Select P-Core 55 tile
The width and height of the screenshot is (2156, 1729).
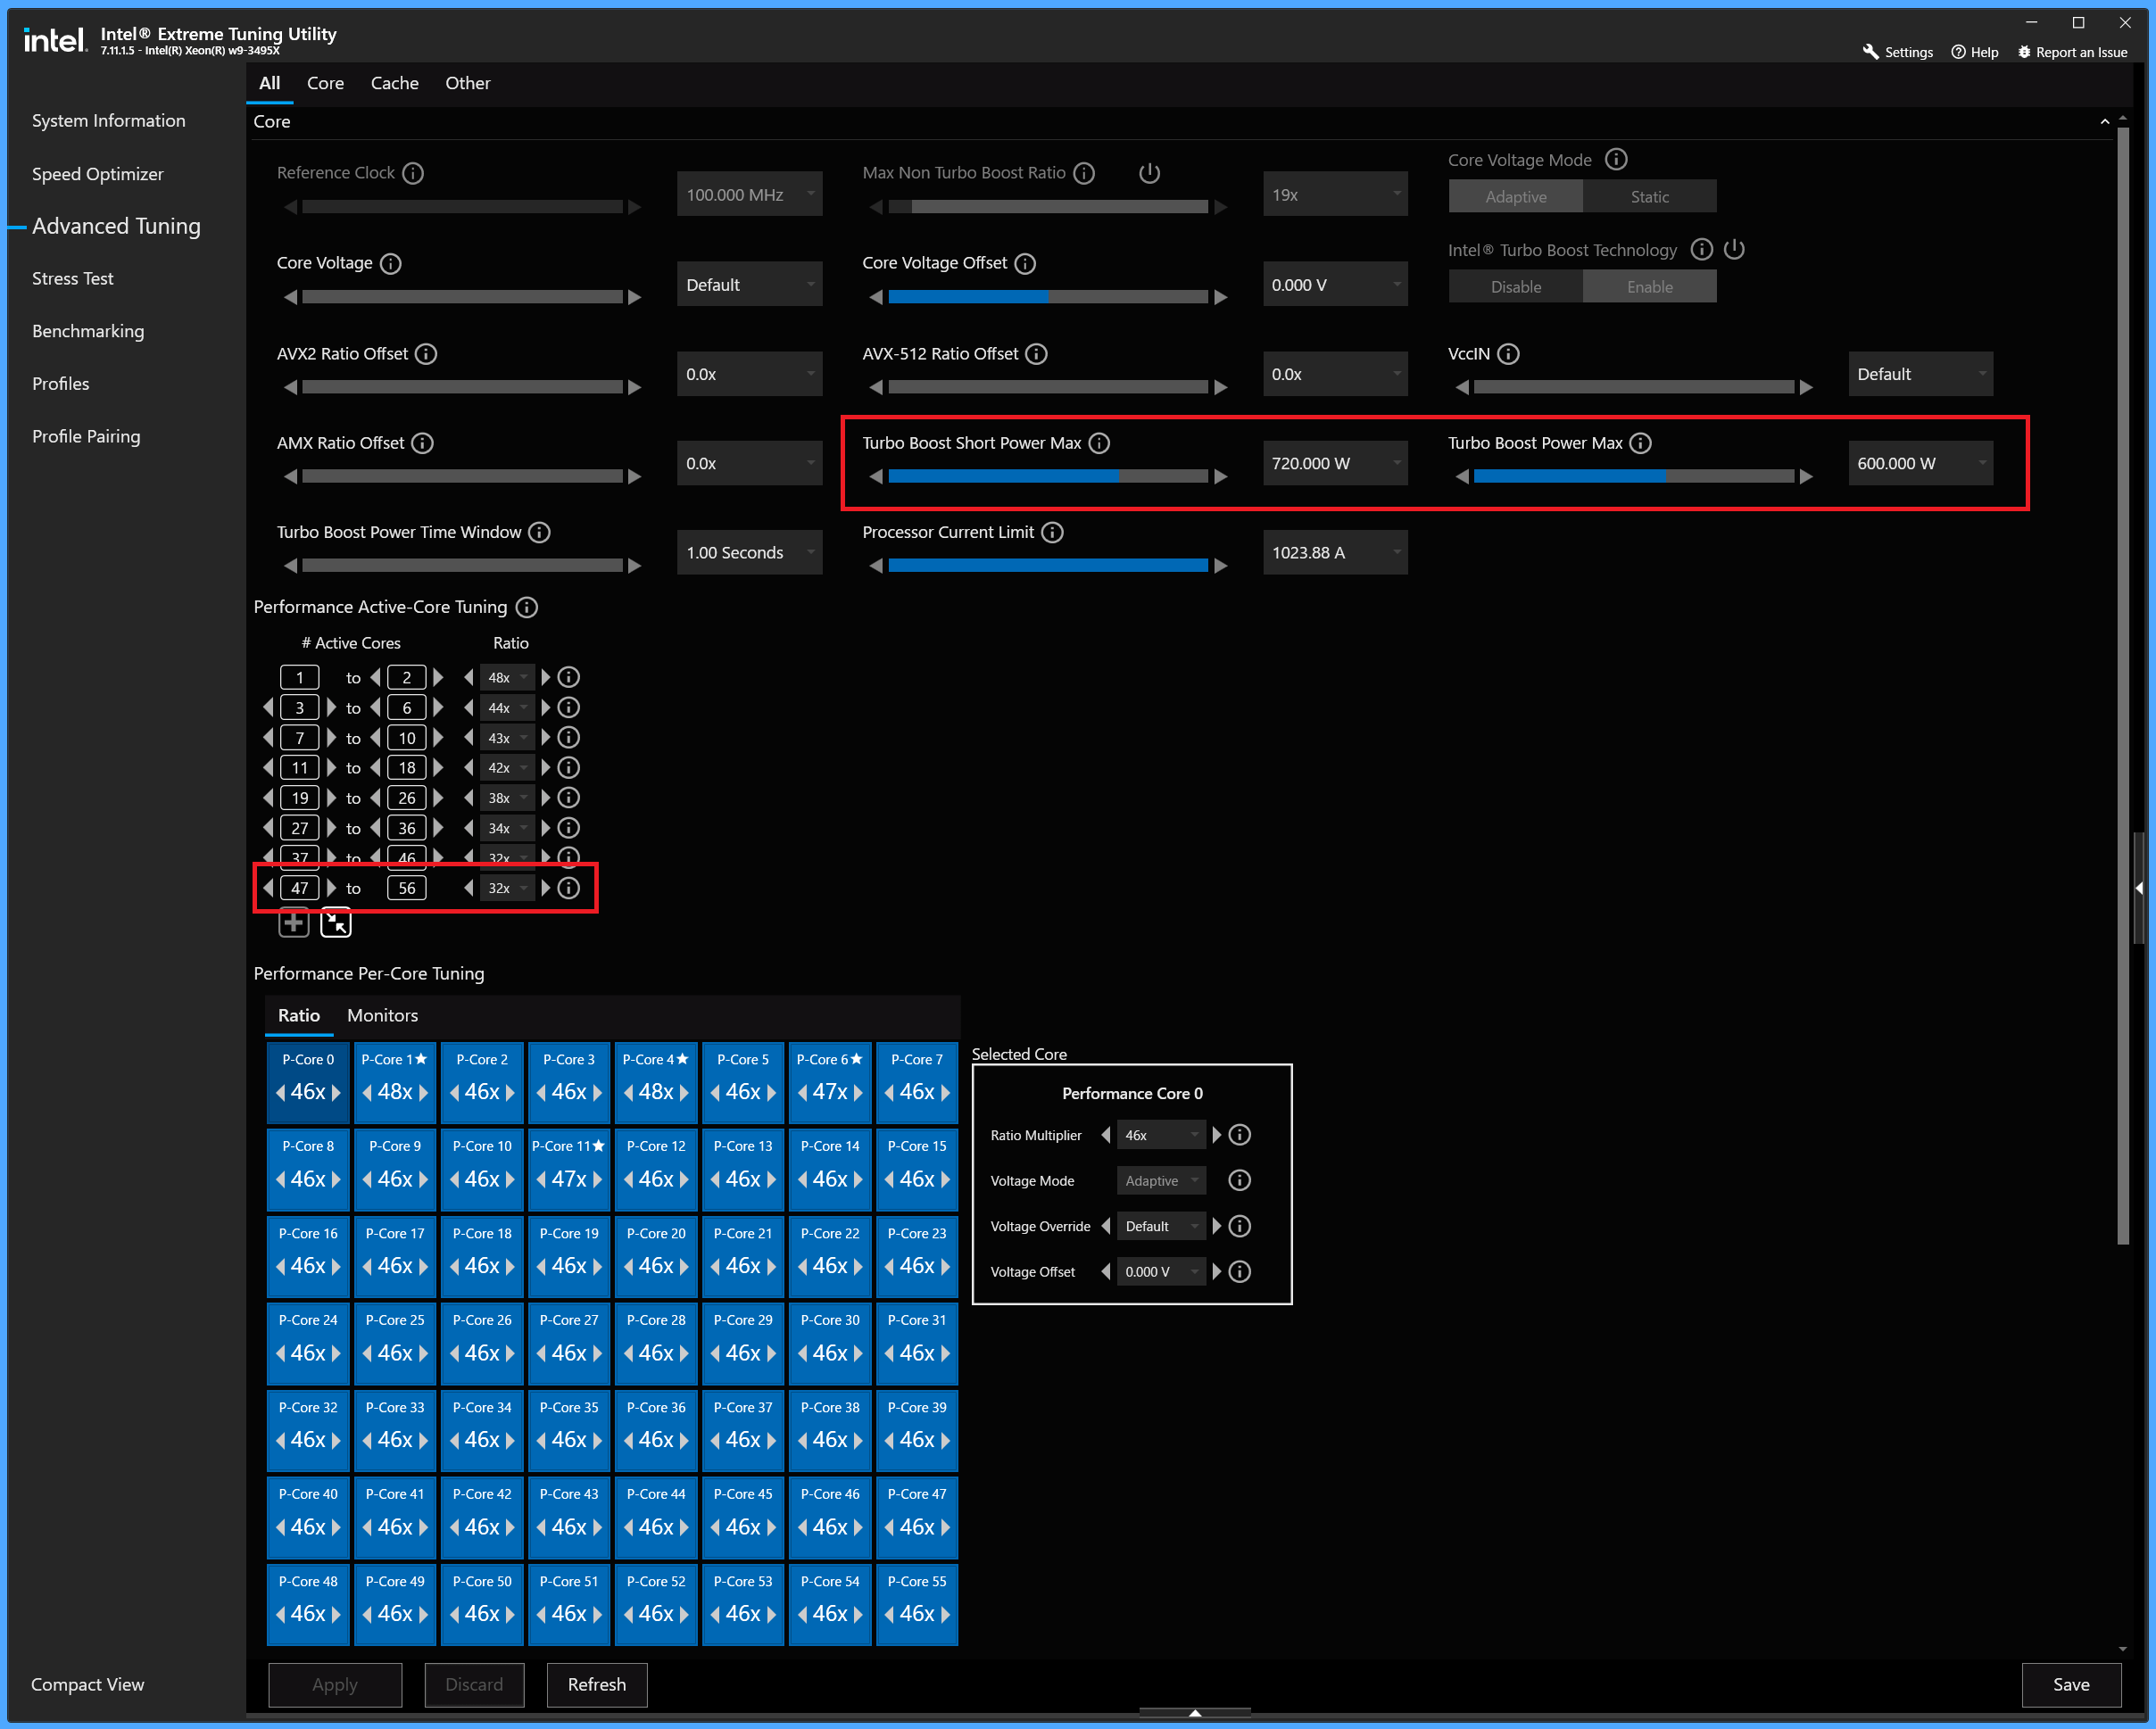coord(917,1604)
